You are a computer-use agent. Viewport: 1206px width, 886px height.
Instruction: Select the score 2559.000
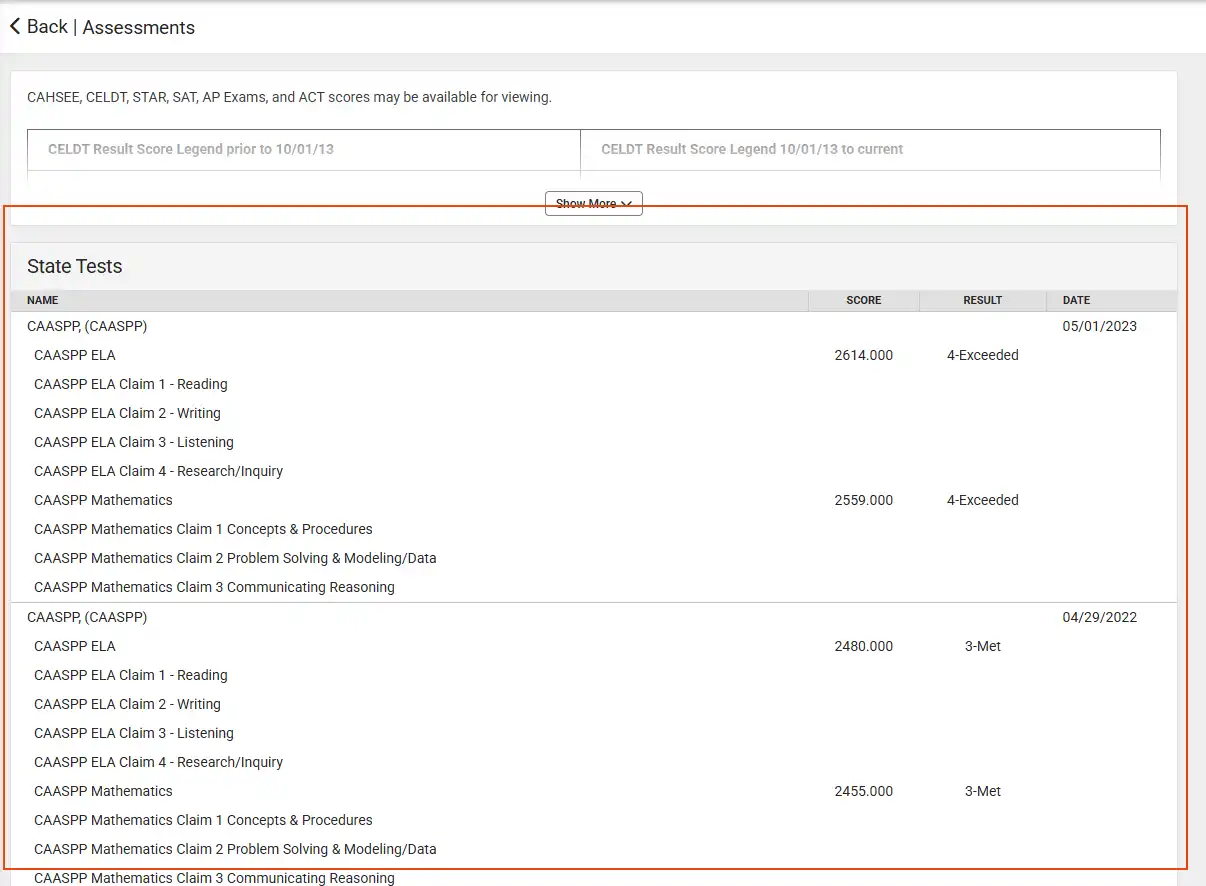point(864,500)
